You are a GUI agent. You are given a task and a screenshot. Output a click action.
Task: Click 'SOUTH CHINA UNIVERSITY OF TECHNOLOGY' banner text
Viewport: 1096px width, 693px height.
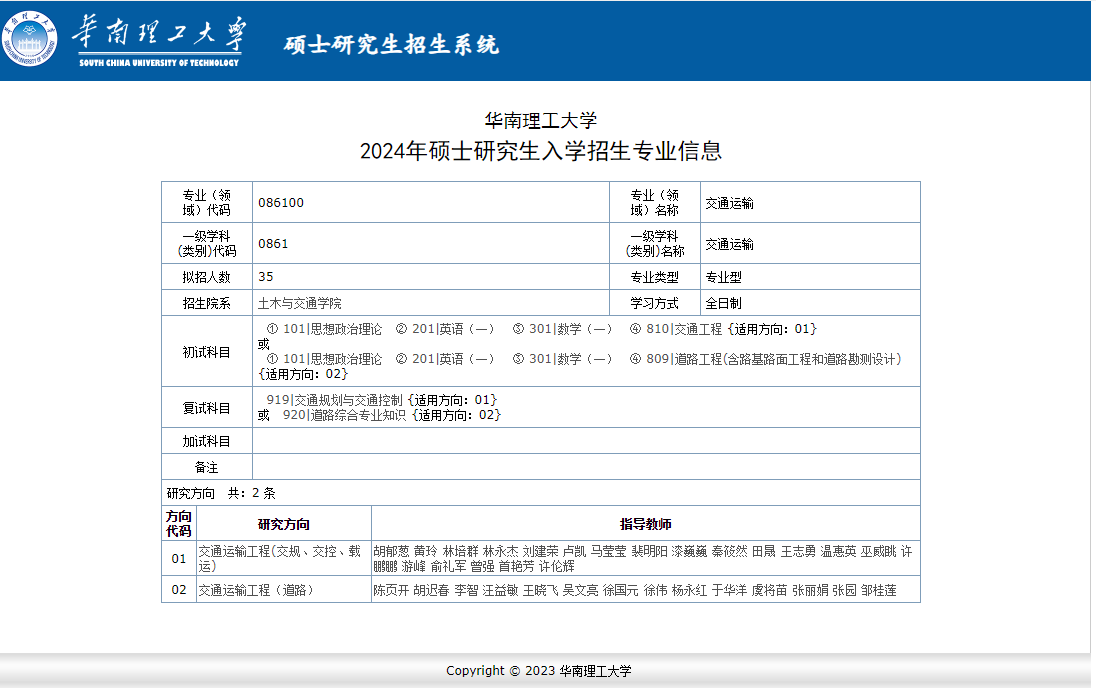click(x=159, y=63)
